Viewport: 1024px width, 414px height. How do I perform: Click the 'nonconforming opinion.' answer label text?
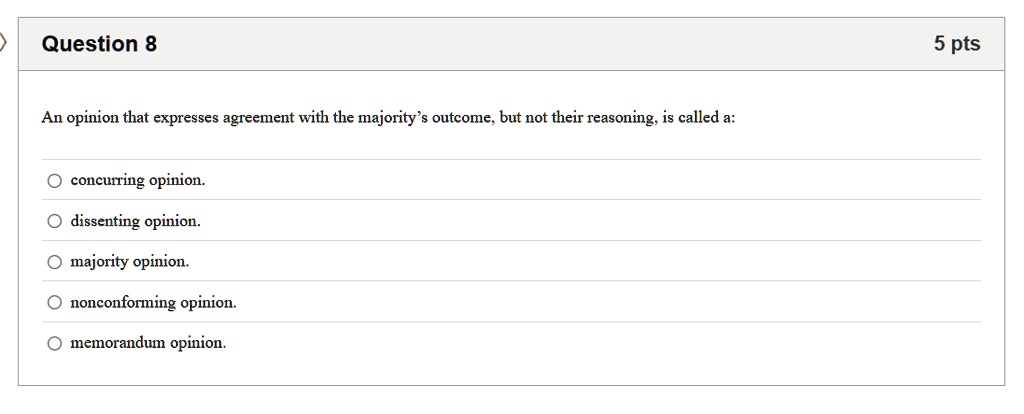pyautogui.click(x=153, y=302)
